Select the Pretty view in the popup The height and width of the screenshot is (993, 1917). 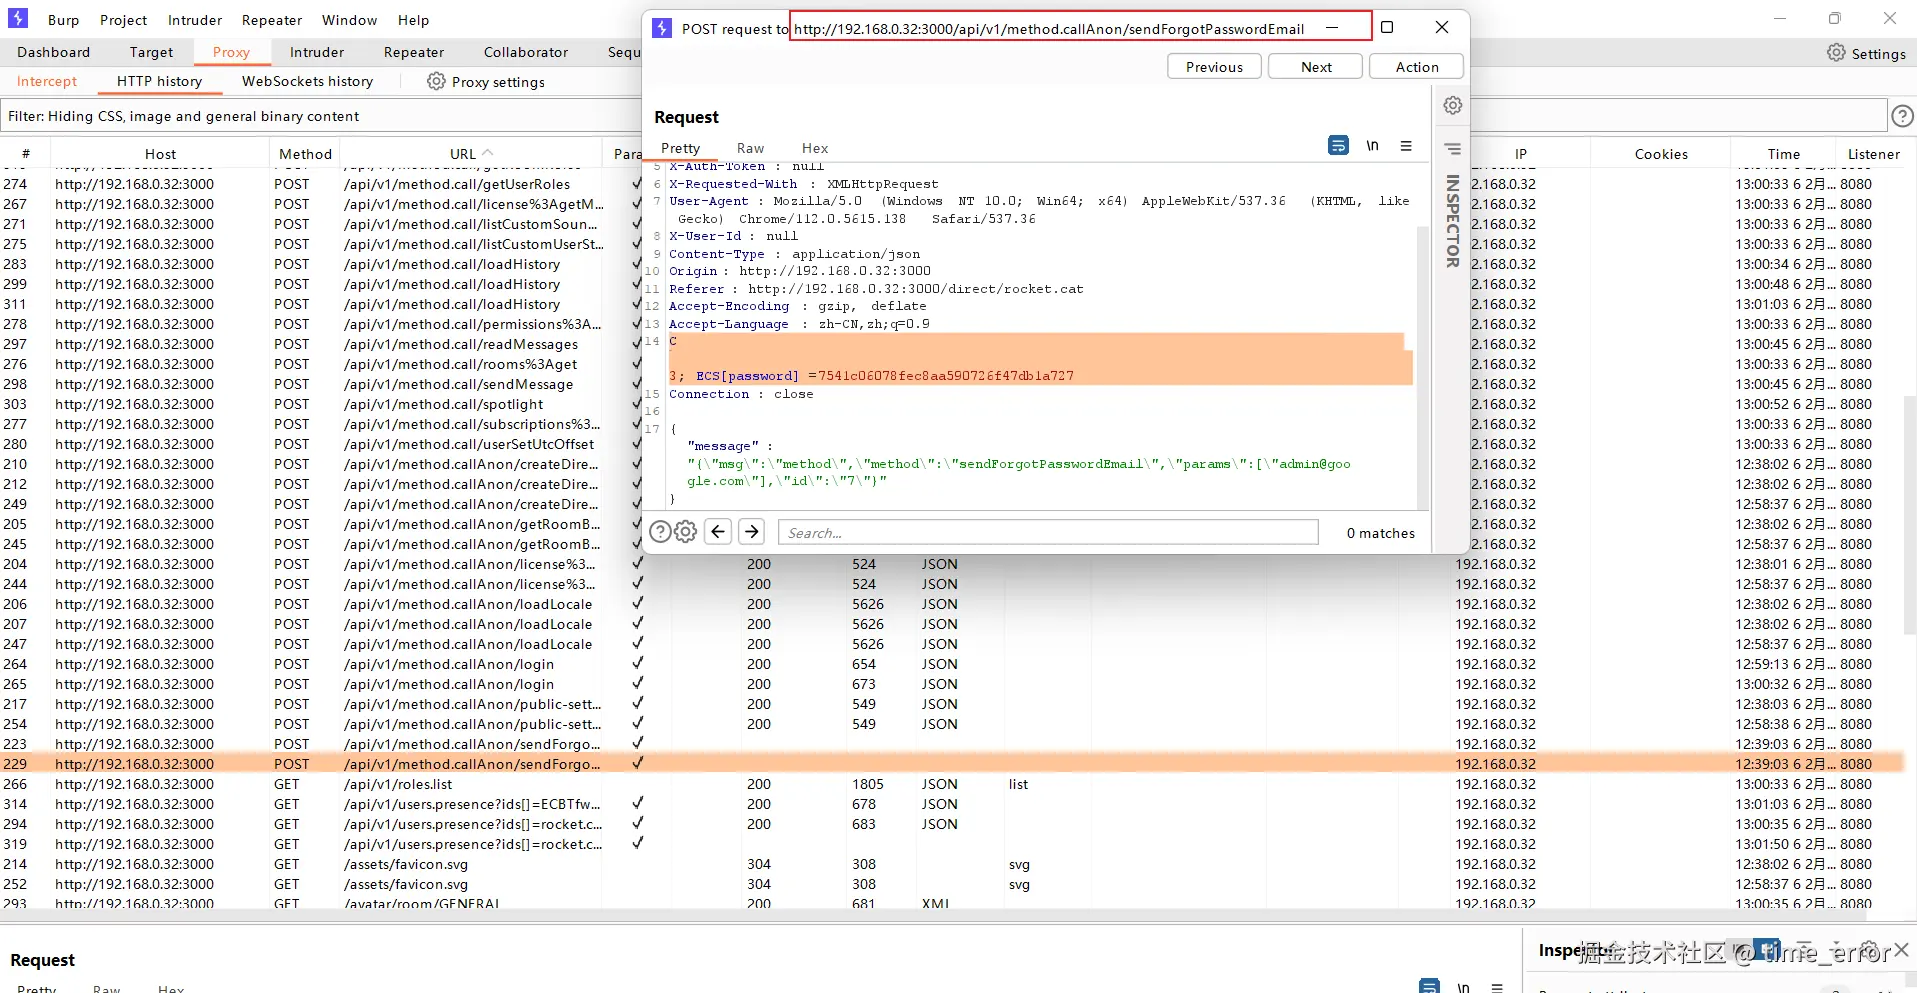[x=680, y=148]
